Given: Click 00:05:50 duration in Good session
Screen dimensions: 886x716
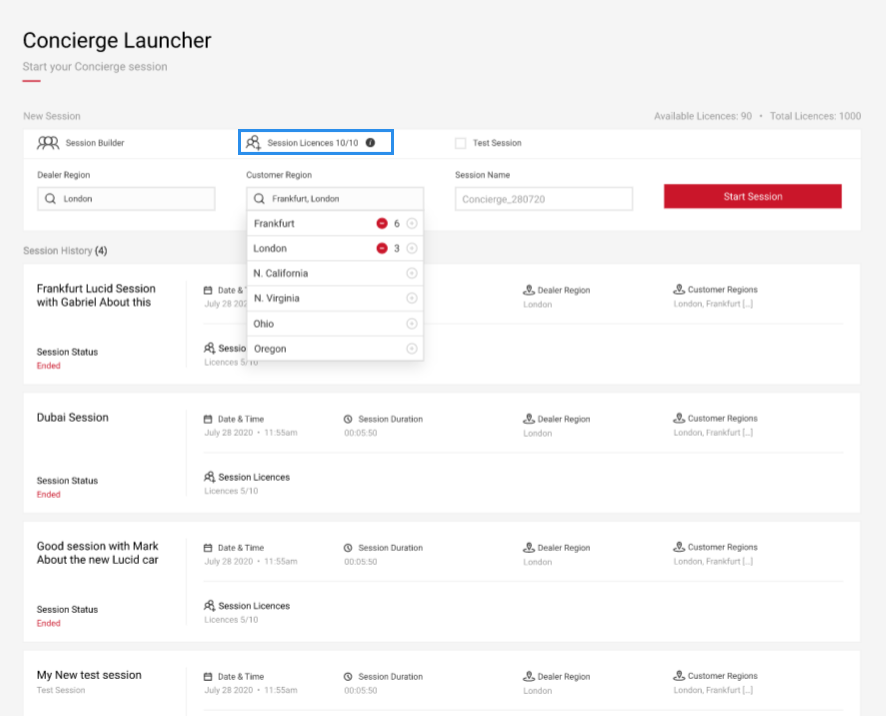Looking at the screenshot, I should 361,562.
